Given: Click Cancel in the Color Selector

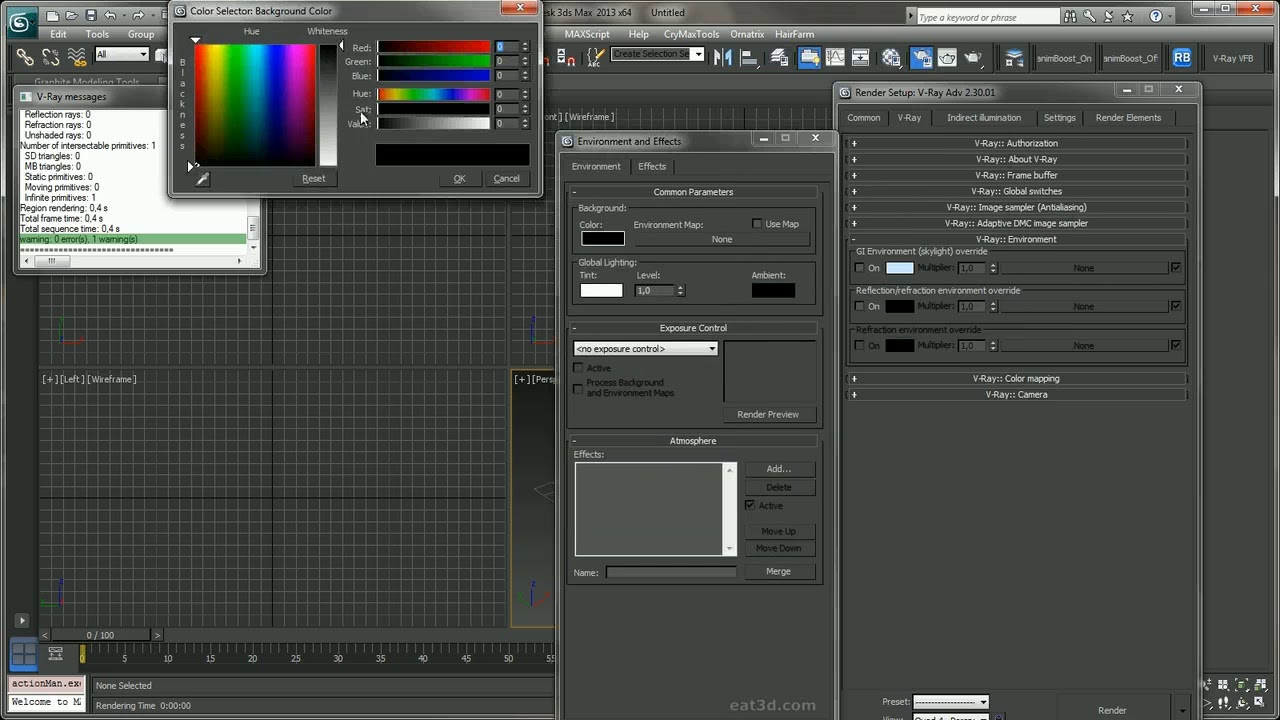Looking at the screenshot, I should (x=506, y=179).
